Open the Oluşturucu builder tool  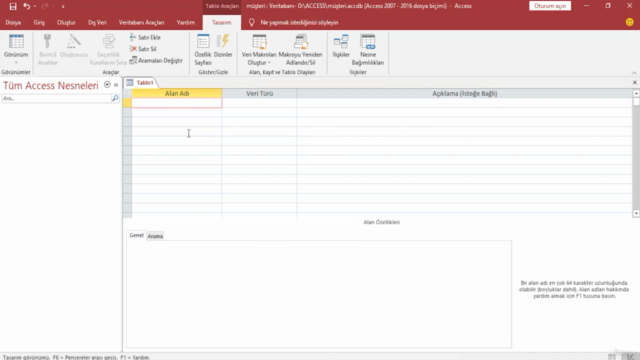tap(73, 47)
